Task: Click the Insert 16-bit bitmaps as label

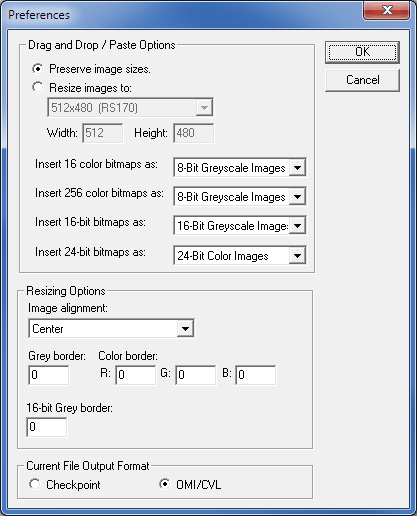Action: pos(90,222)
